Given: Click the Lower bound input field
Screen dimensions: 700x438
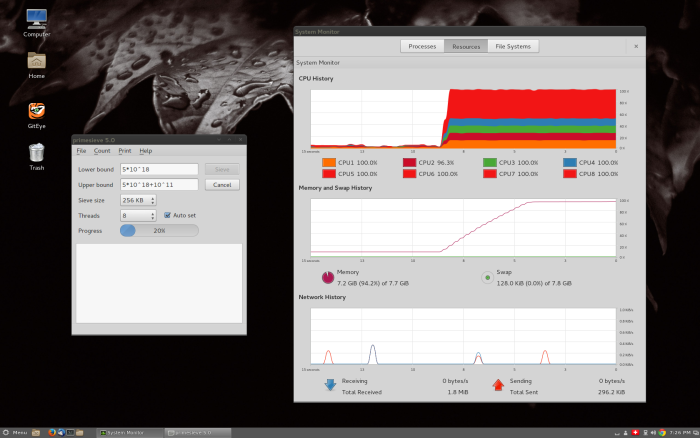Looking at the screenshot, I should [x=159, y=169].
